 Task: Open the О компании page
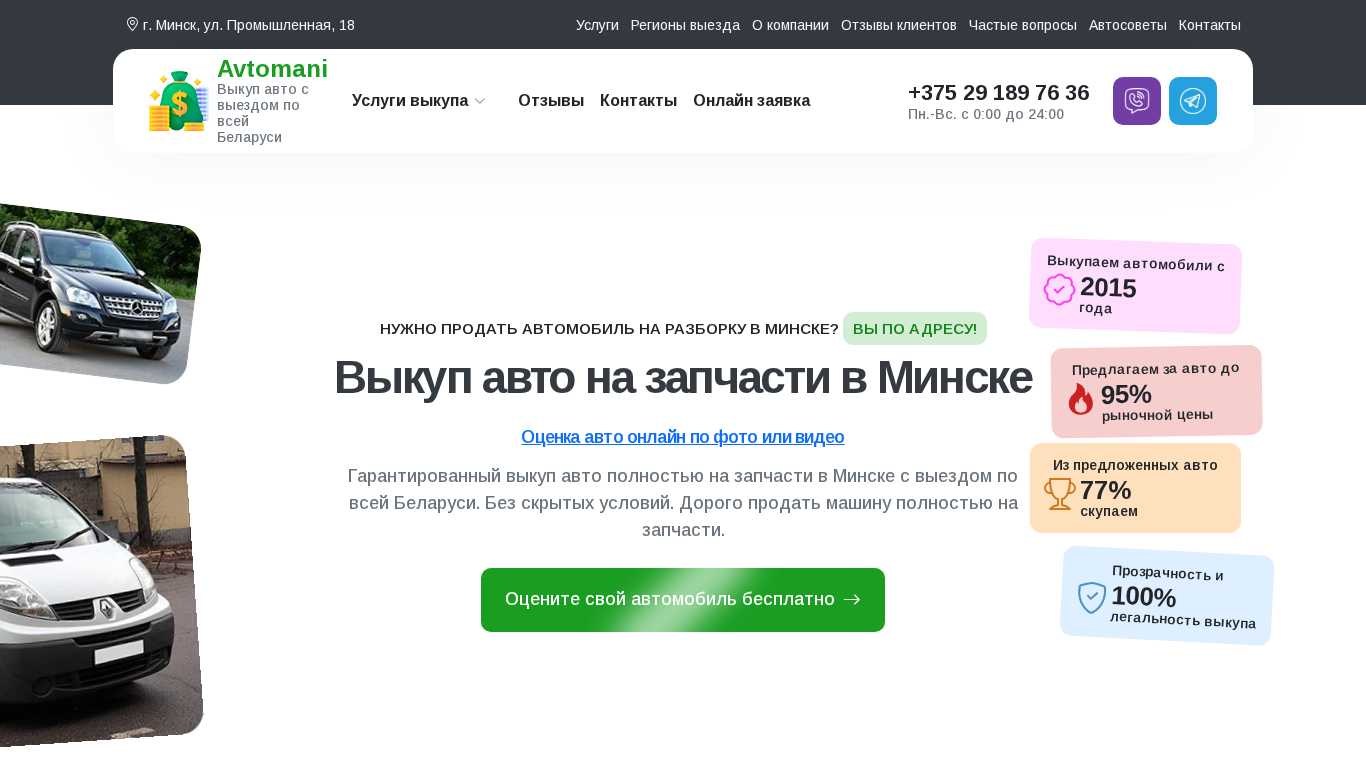(790, 25)
